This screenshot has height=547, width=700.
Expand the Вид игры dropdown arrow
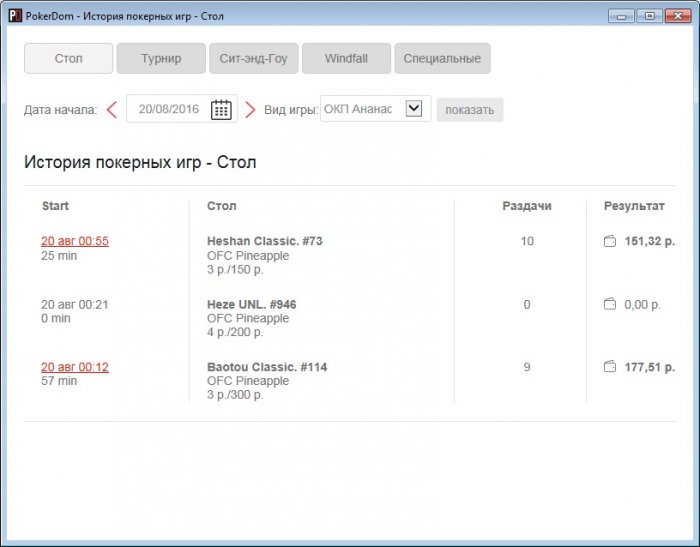click(414, 109)
